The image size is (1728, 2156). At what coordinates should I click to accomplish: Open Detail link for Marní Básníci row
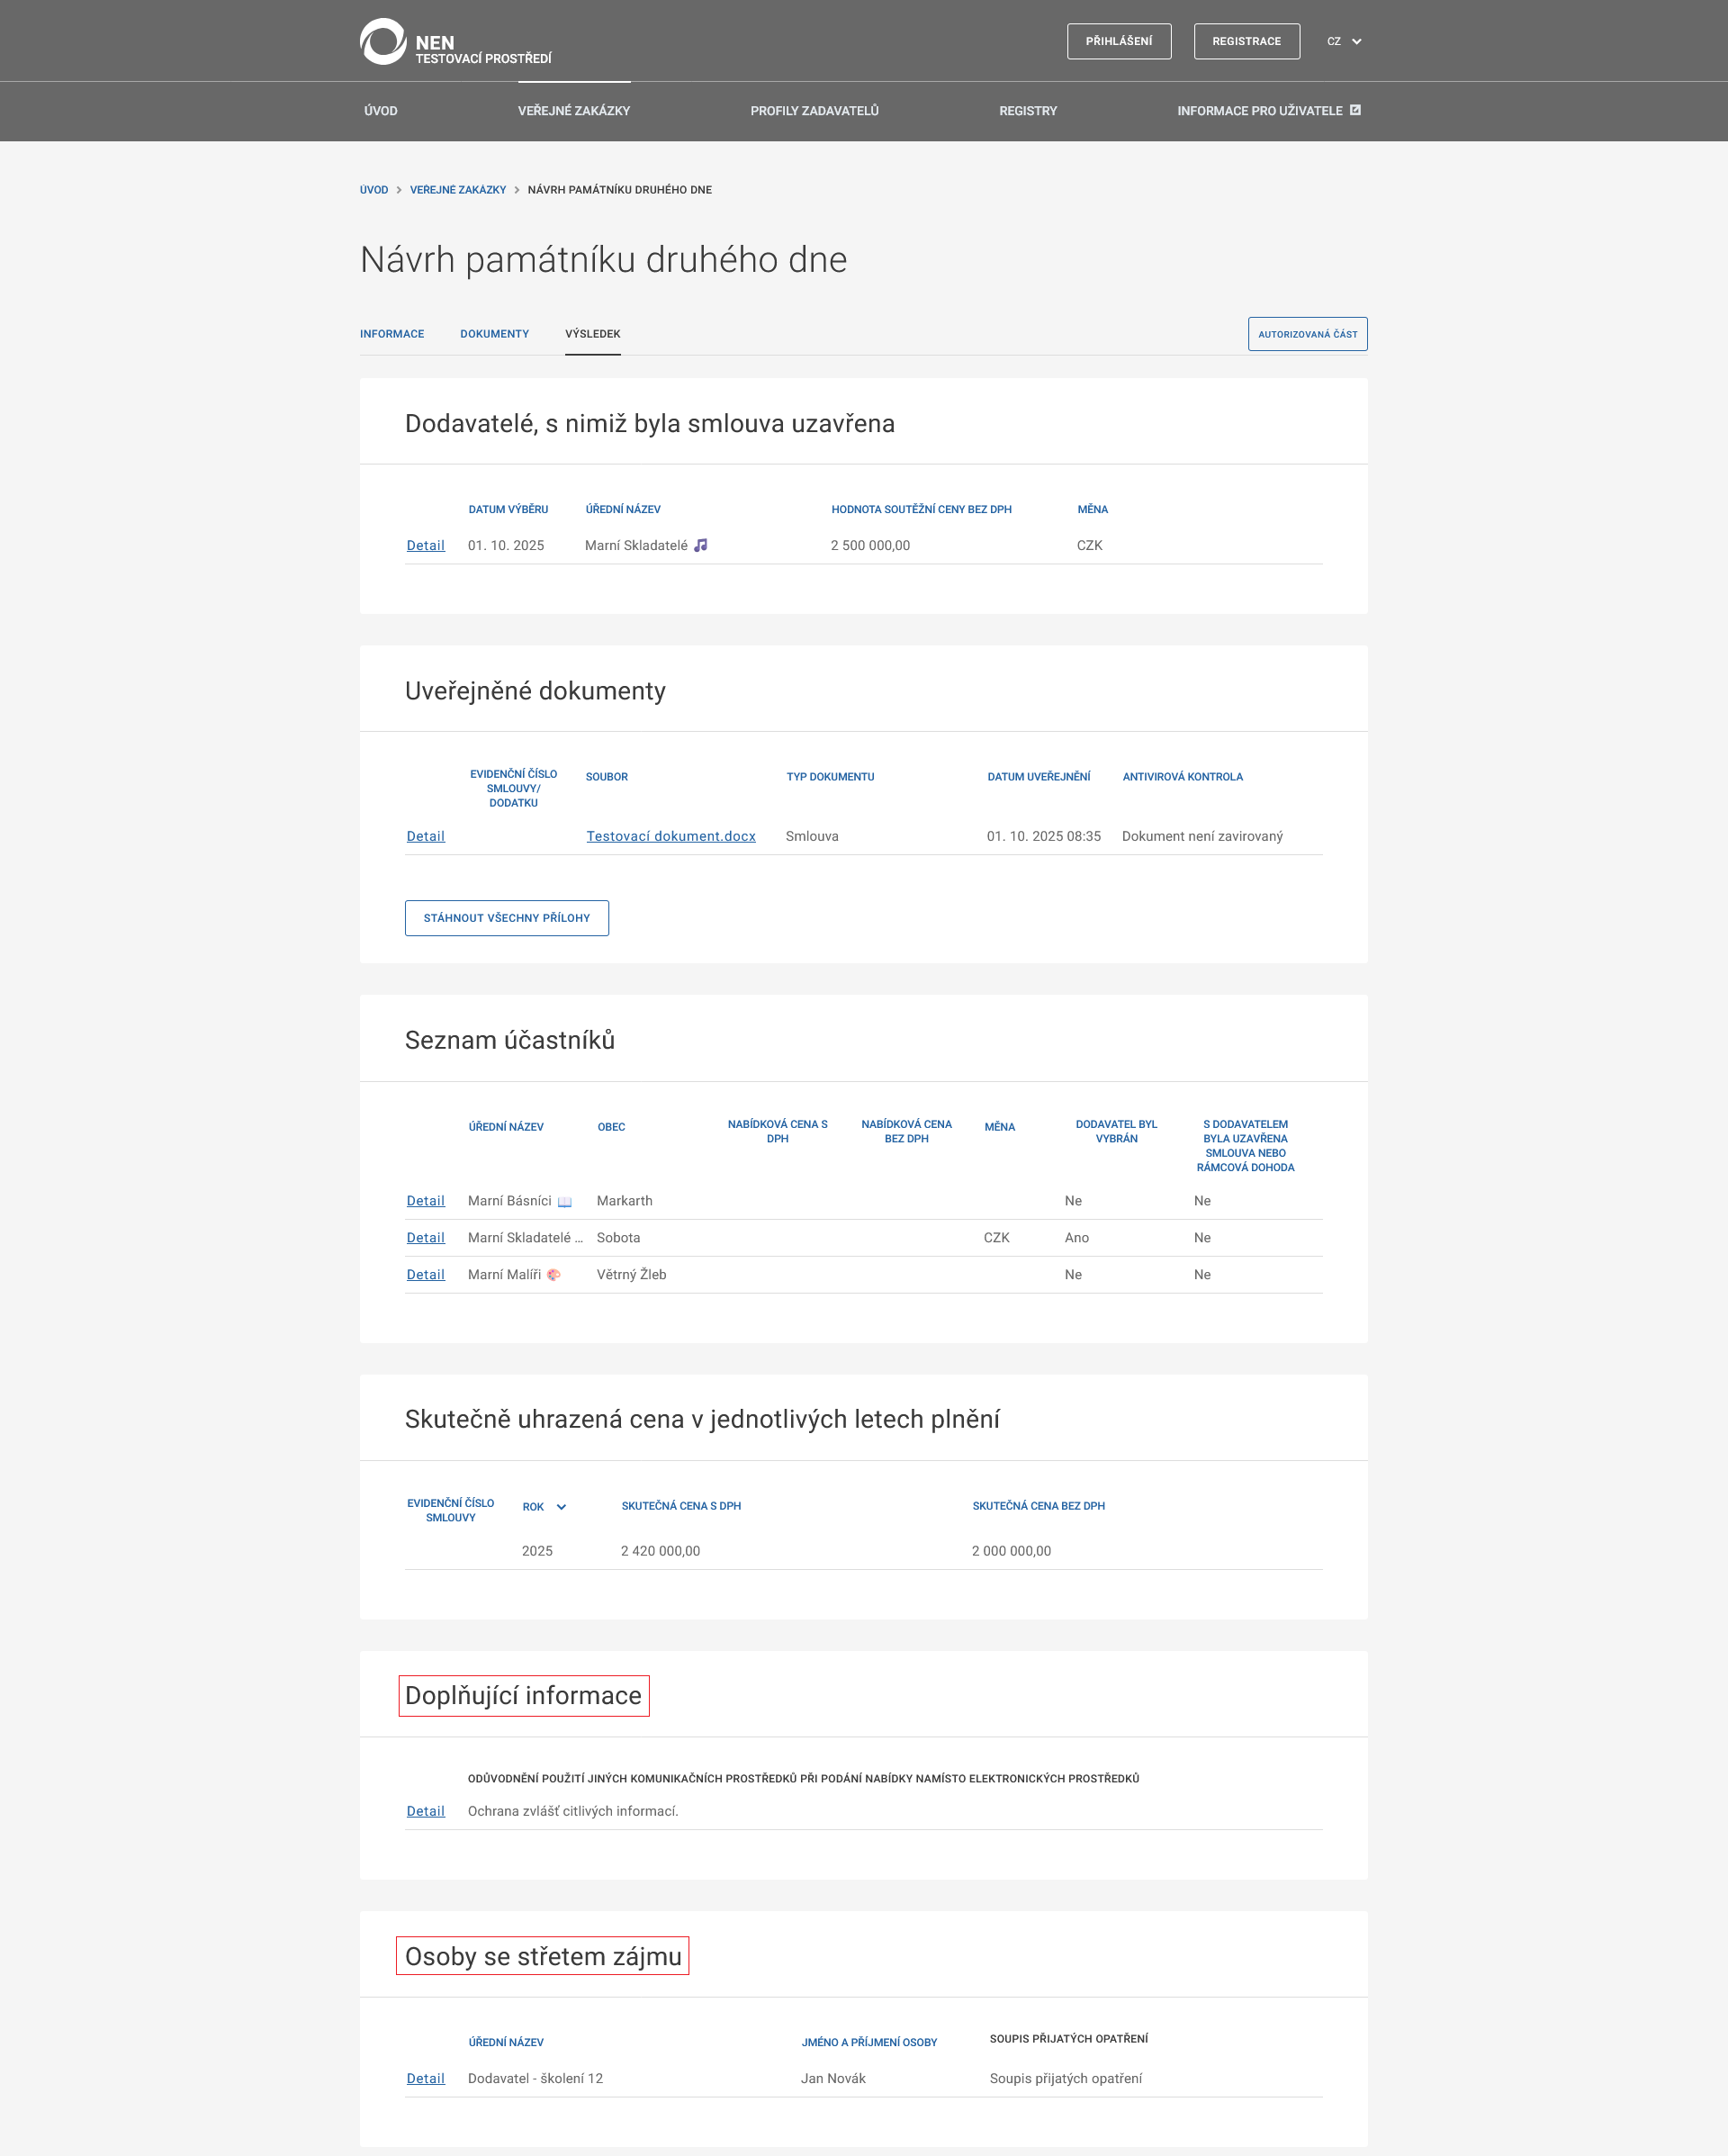(x=425, y=1201)
